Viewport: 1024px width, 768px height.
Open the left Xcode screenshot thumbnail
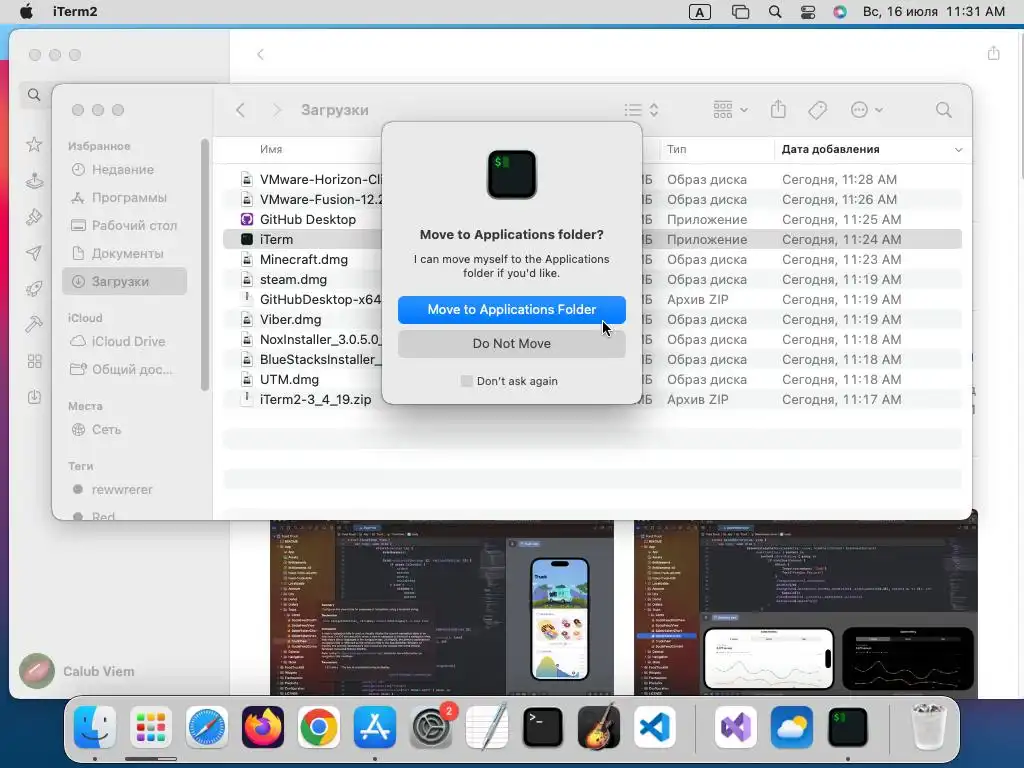[441, 609]
